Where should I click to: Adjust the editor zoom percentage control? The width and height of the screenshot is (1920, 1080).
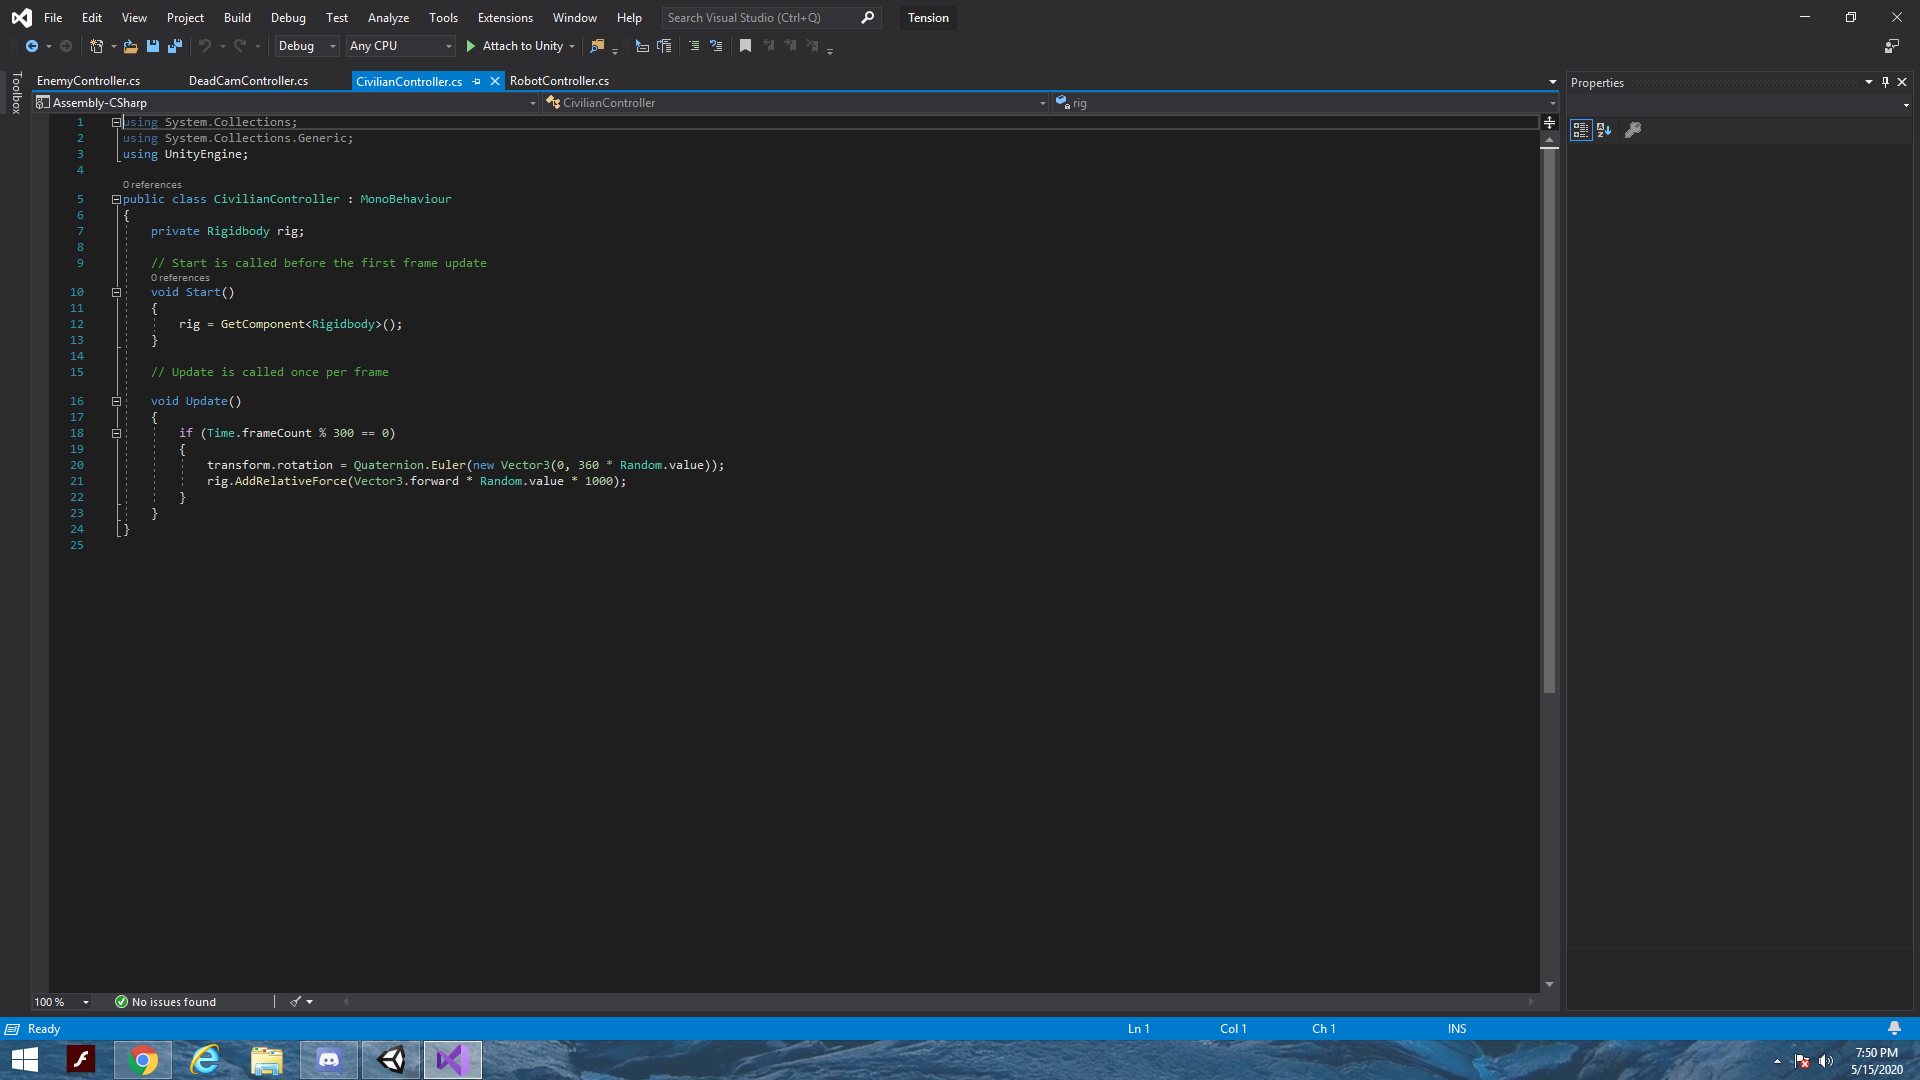pyautogui.click(x=60, y=1001)
